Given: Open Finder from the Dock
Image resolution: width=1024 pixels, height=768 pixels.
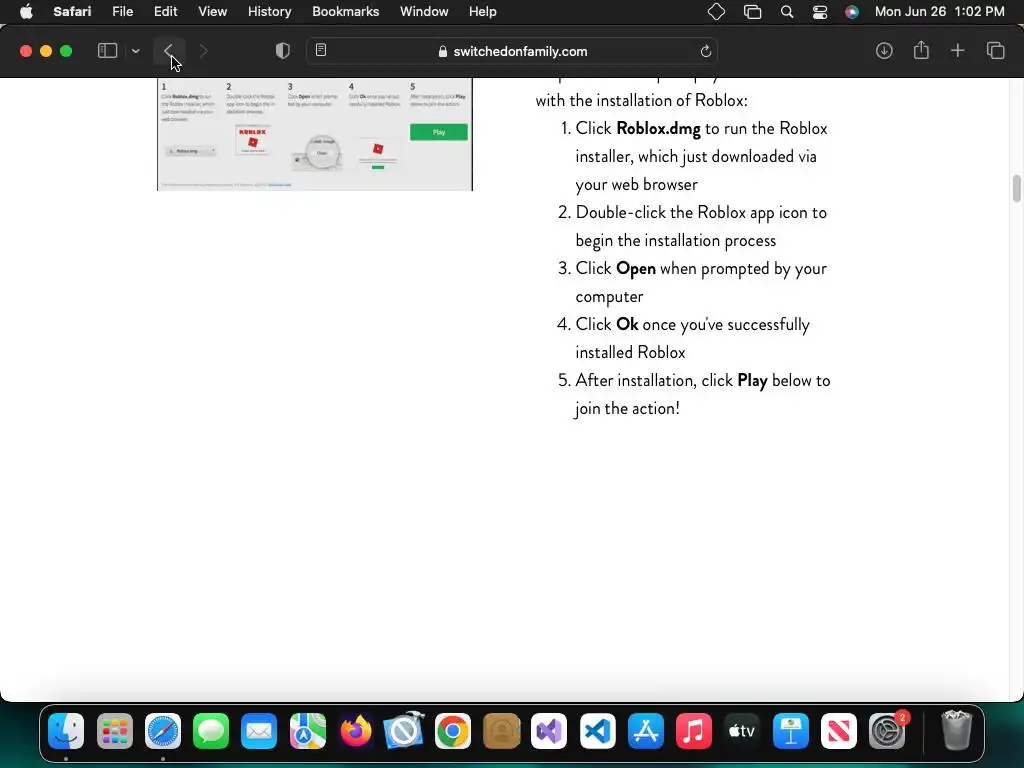Looking at the screenshot, I should coord(66,731).
